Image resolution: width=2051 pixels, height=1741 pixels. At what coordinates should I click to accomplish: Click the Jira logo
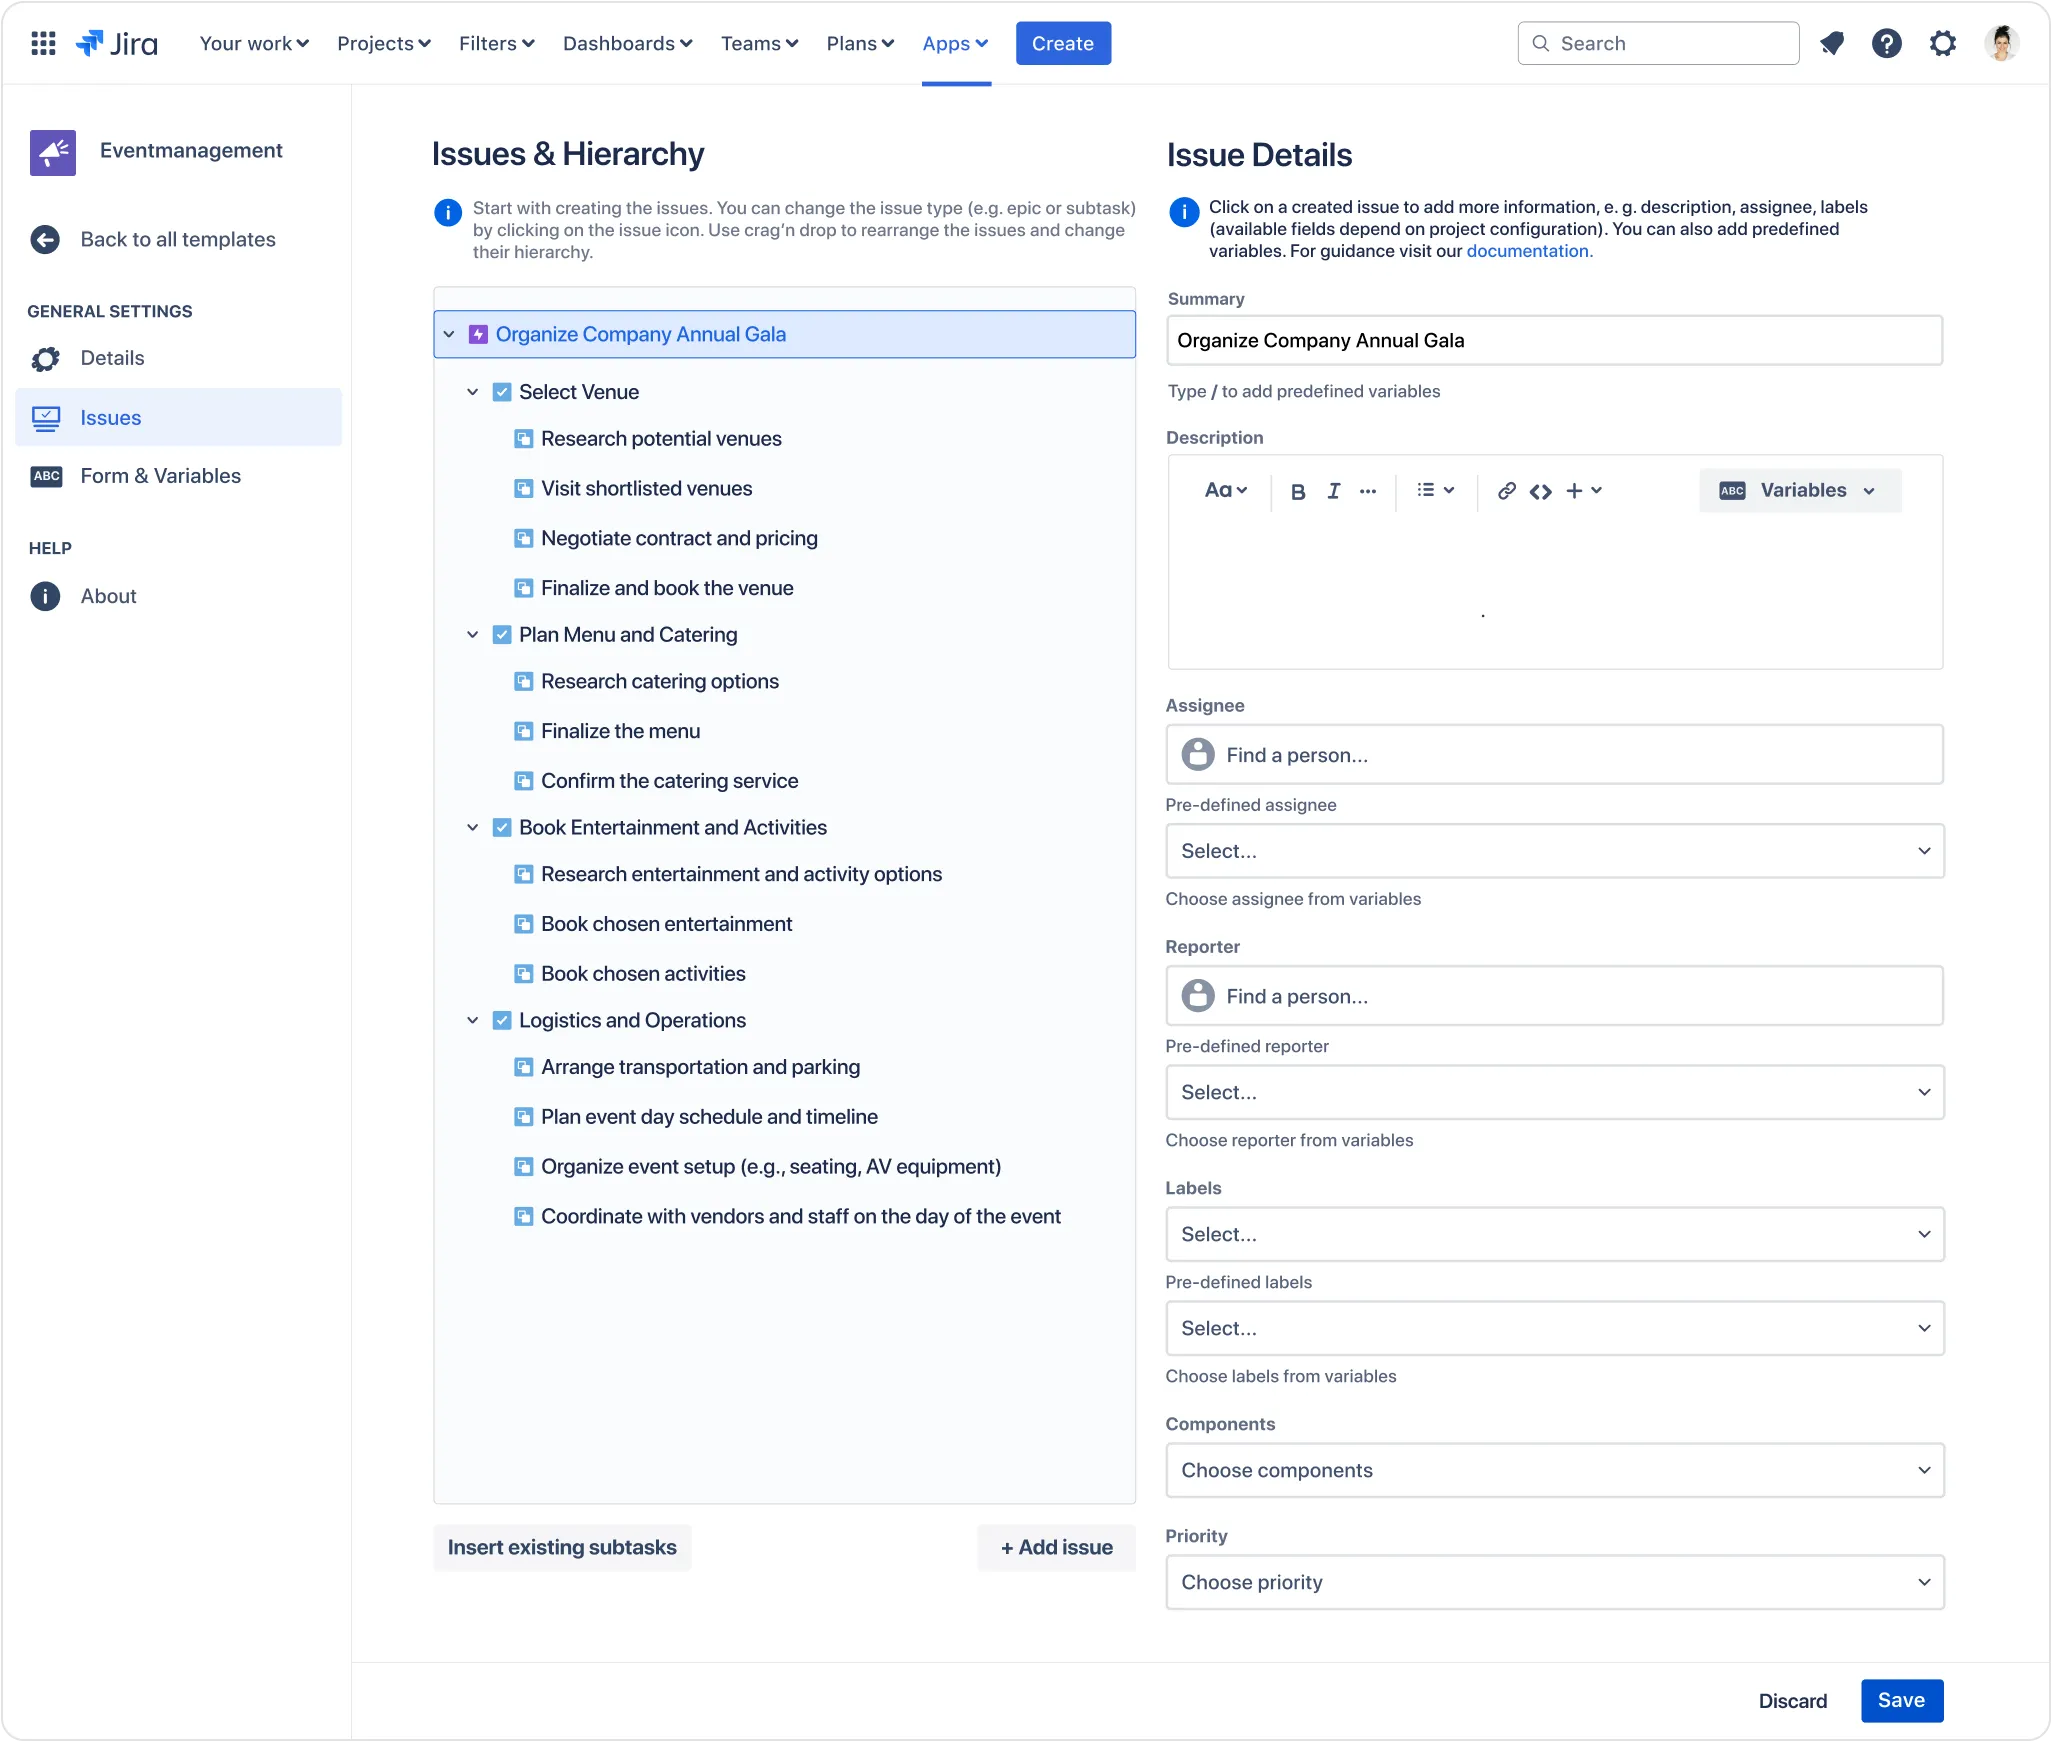point(117,43)
